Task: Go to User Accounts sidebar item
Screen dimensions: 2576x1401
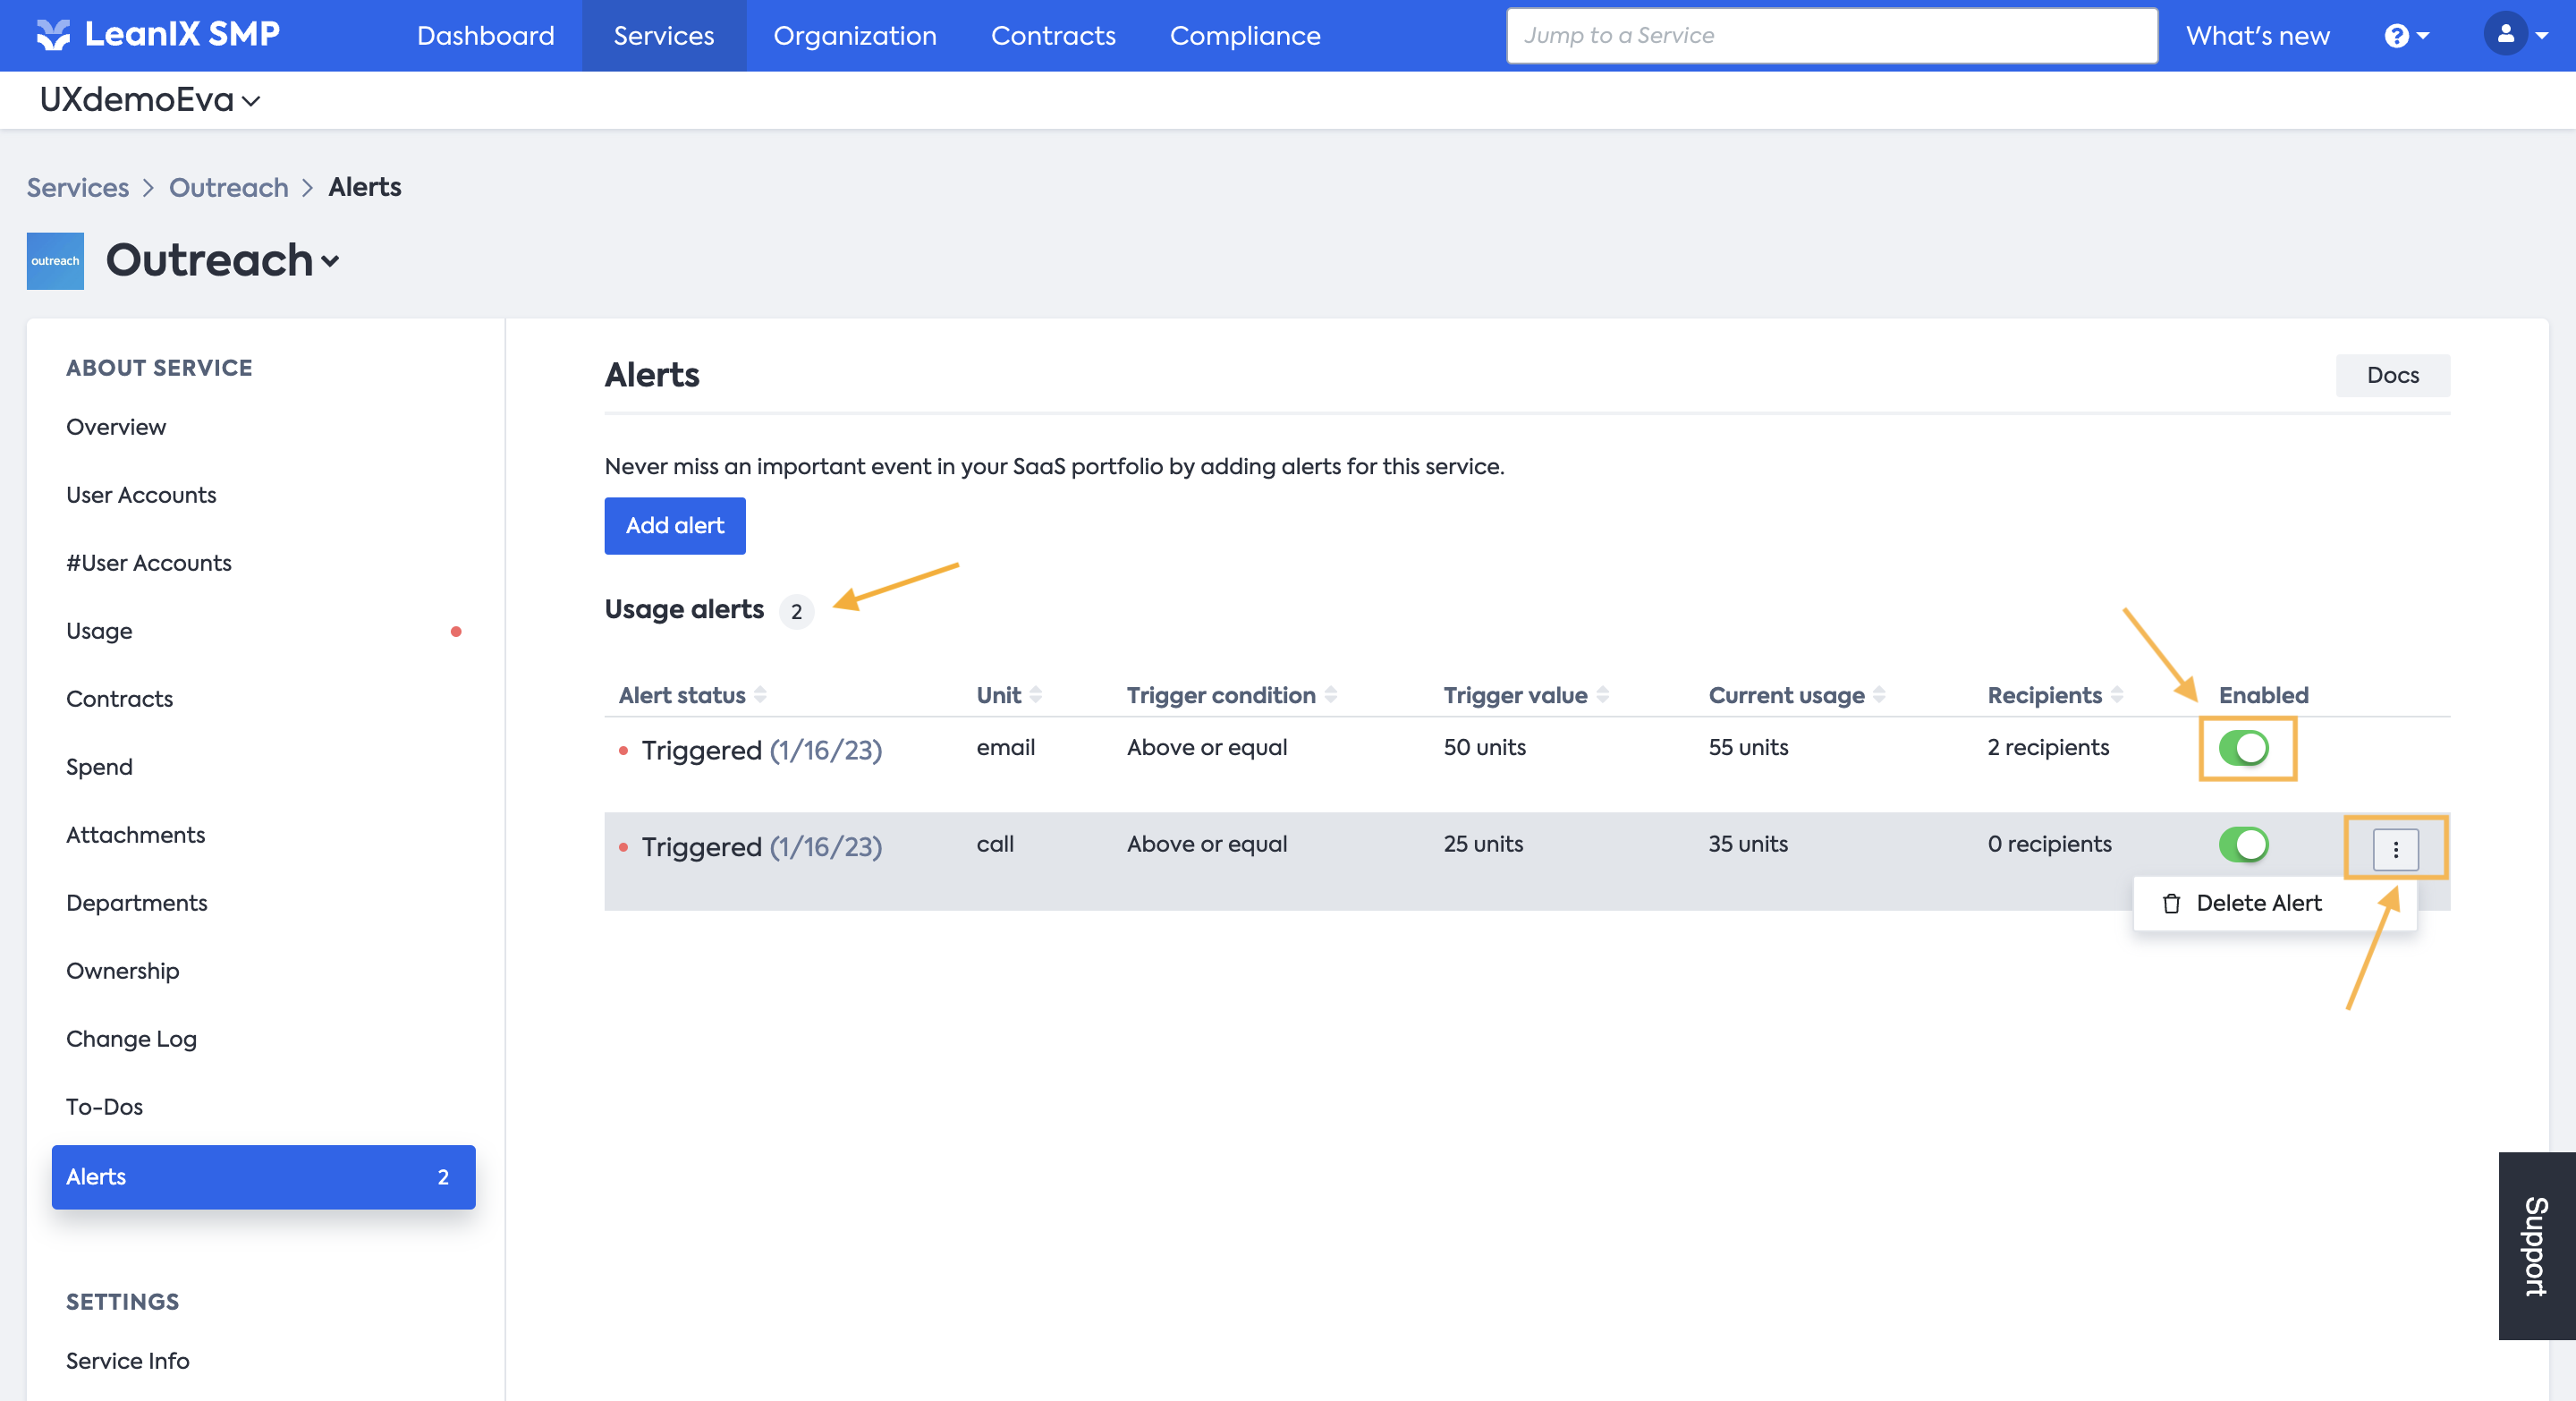Action: tap(141, 495)
